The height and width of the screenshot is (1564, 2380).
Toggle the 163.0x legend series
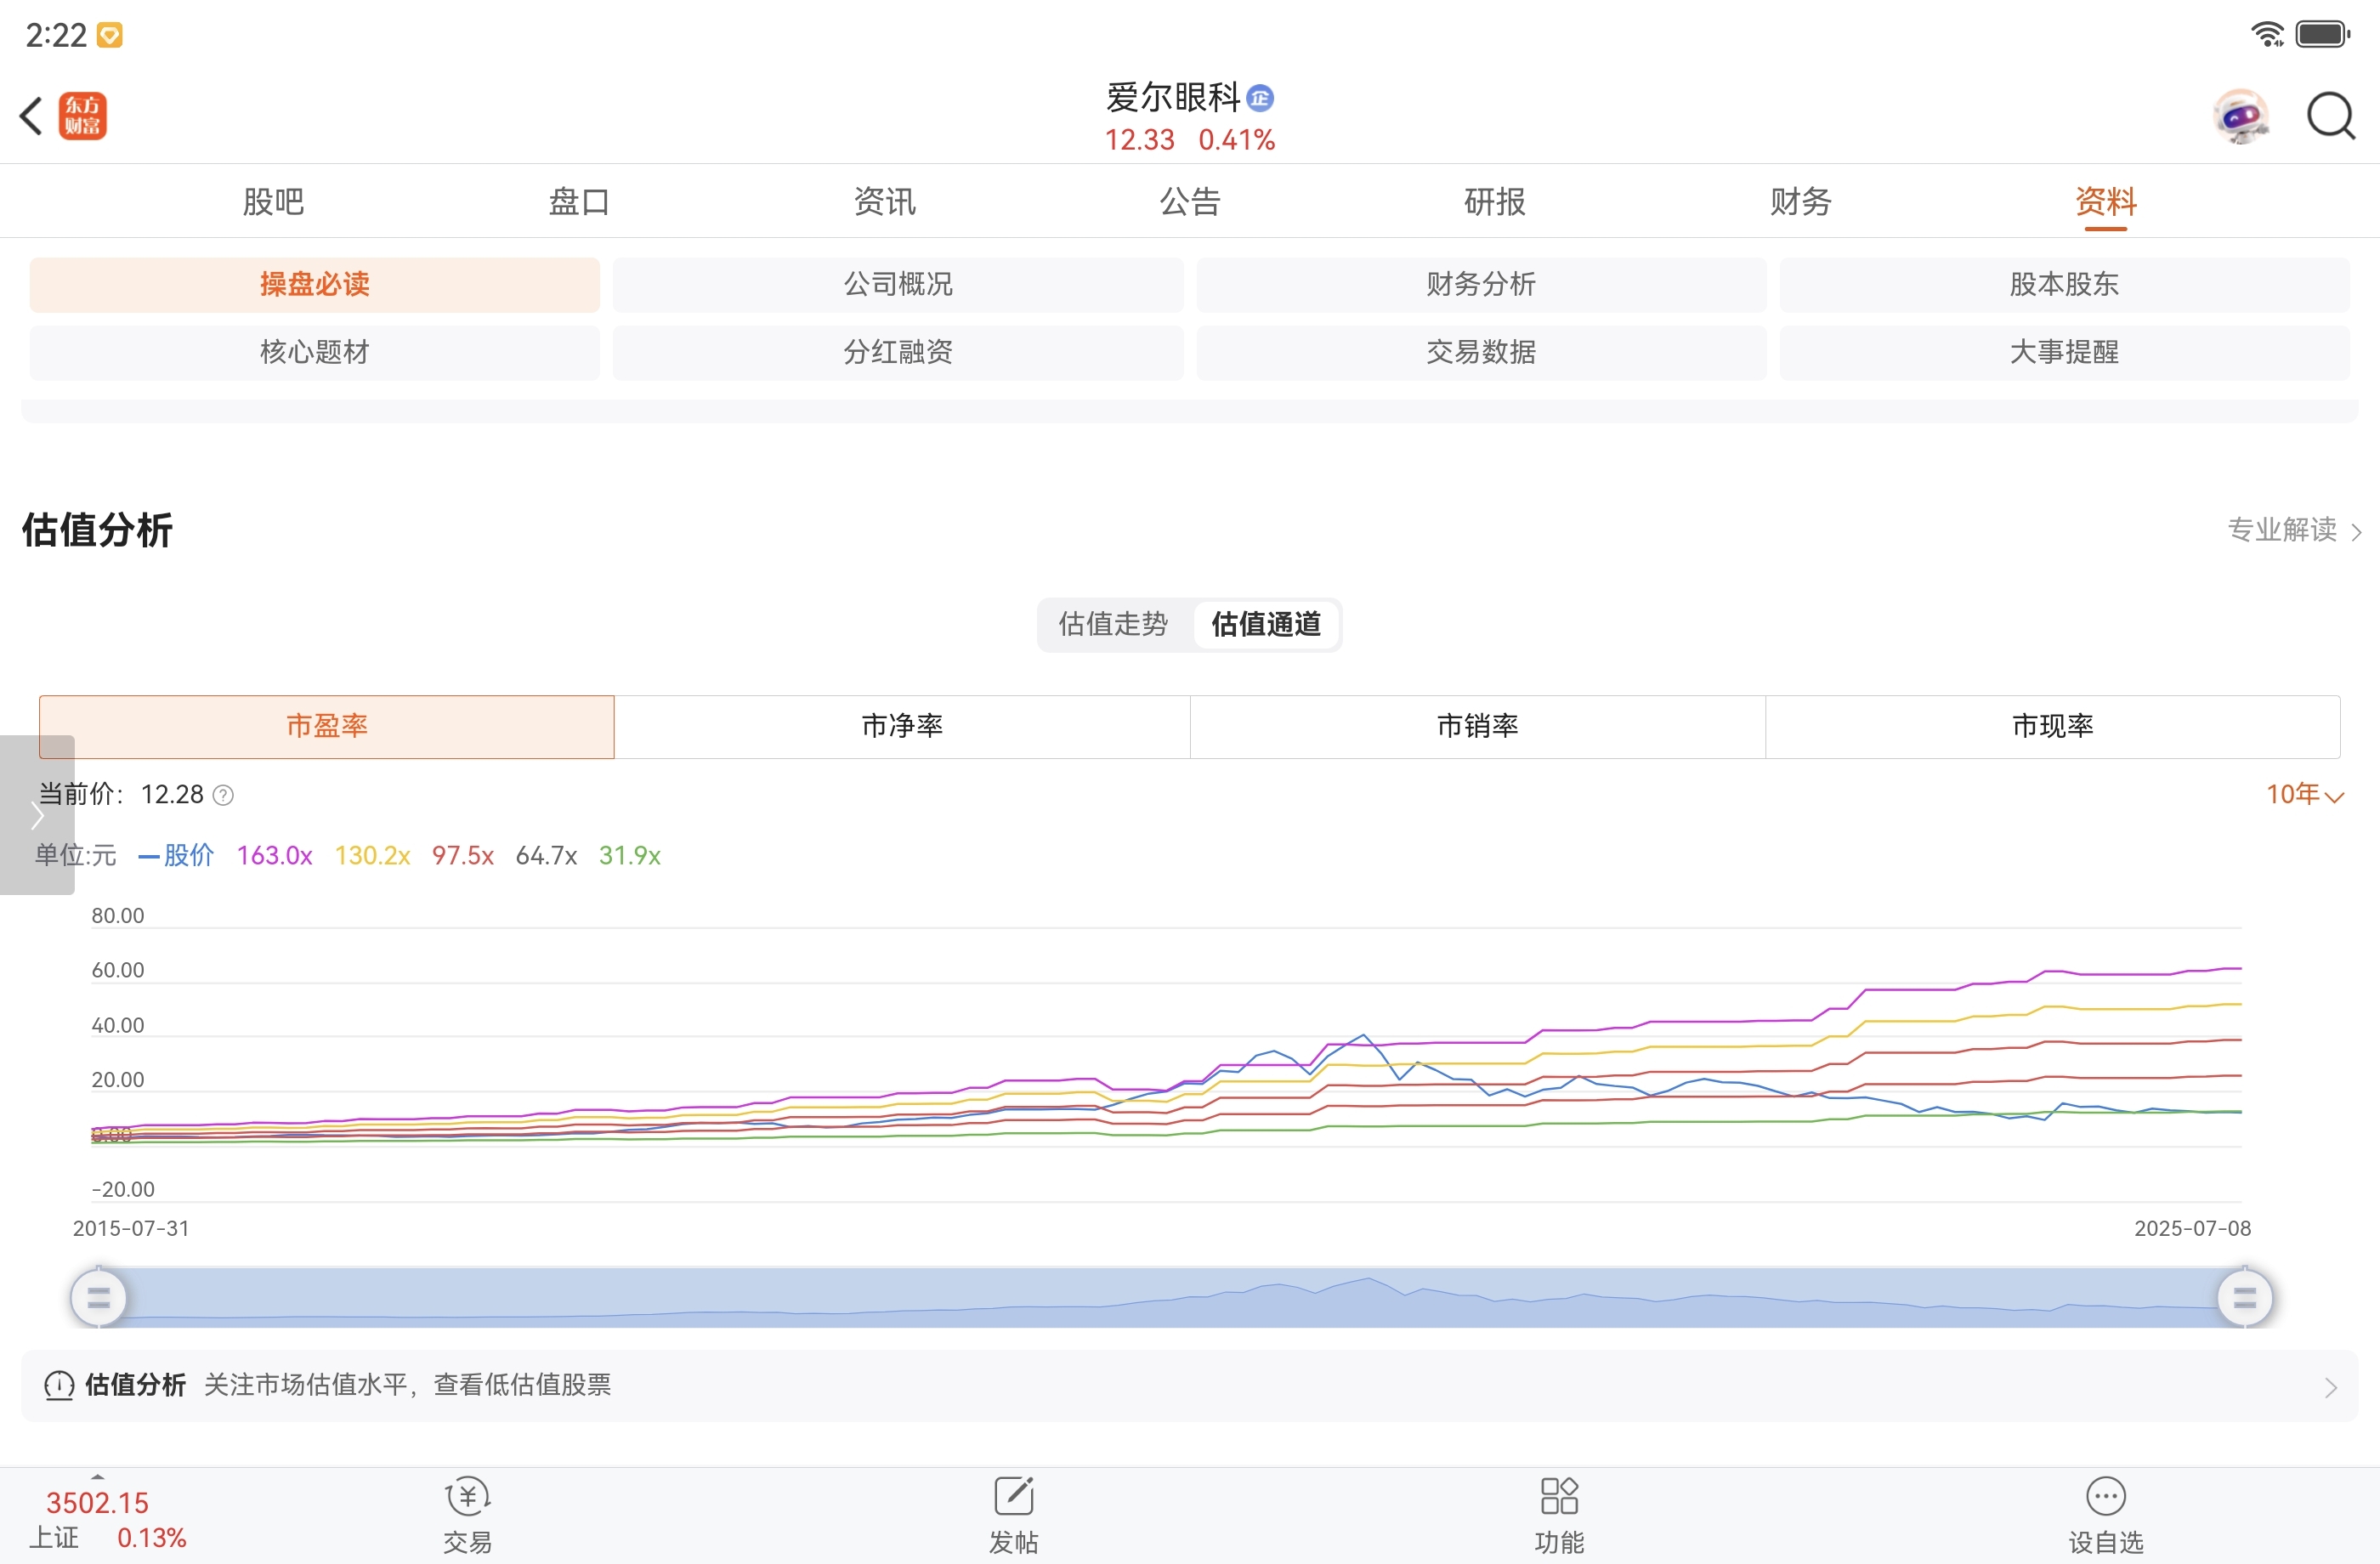pyautogui.click(x=274, y=856)
